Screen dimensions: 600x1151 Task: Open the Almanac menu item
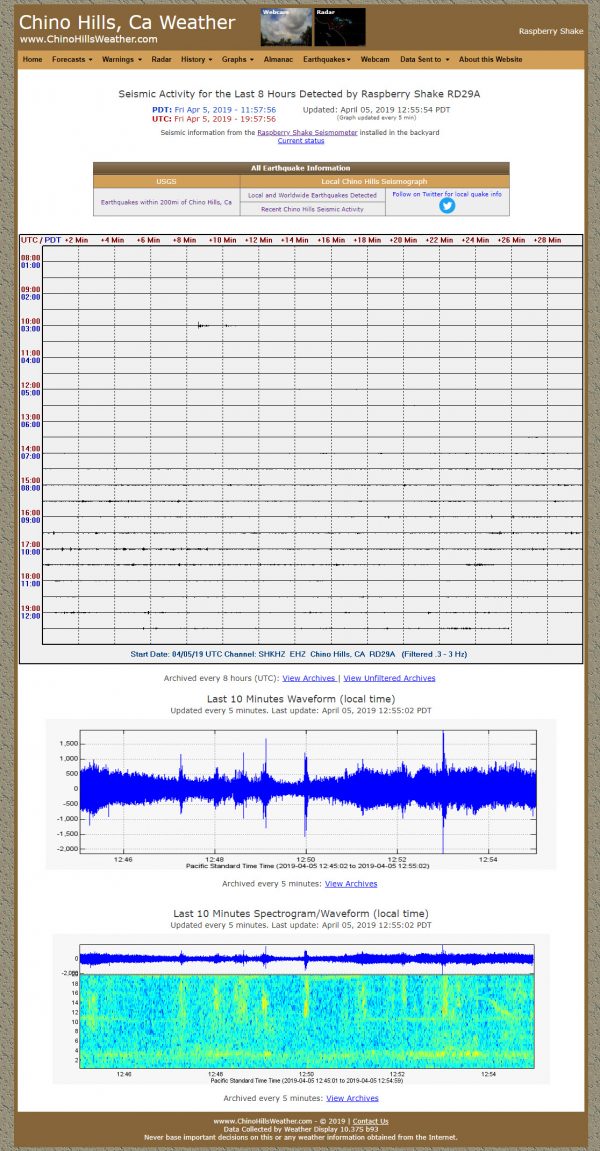point(278,59)
